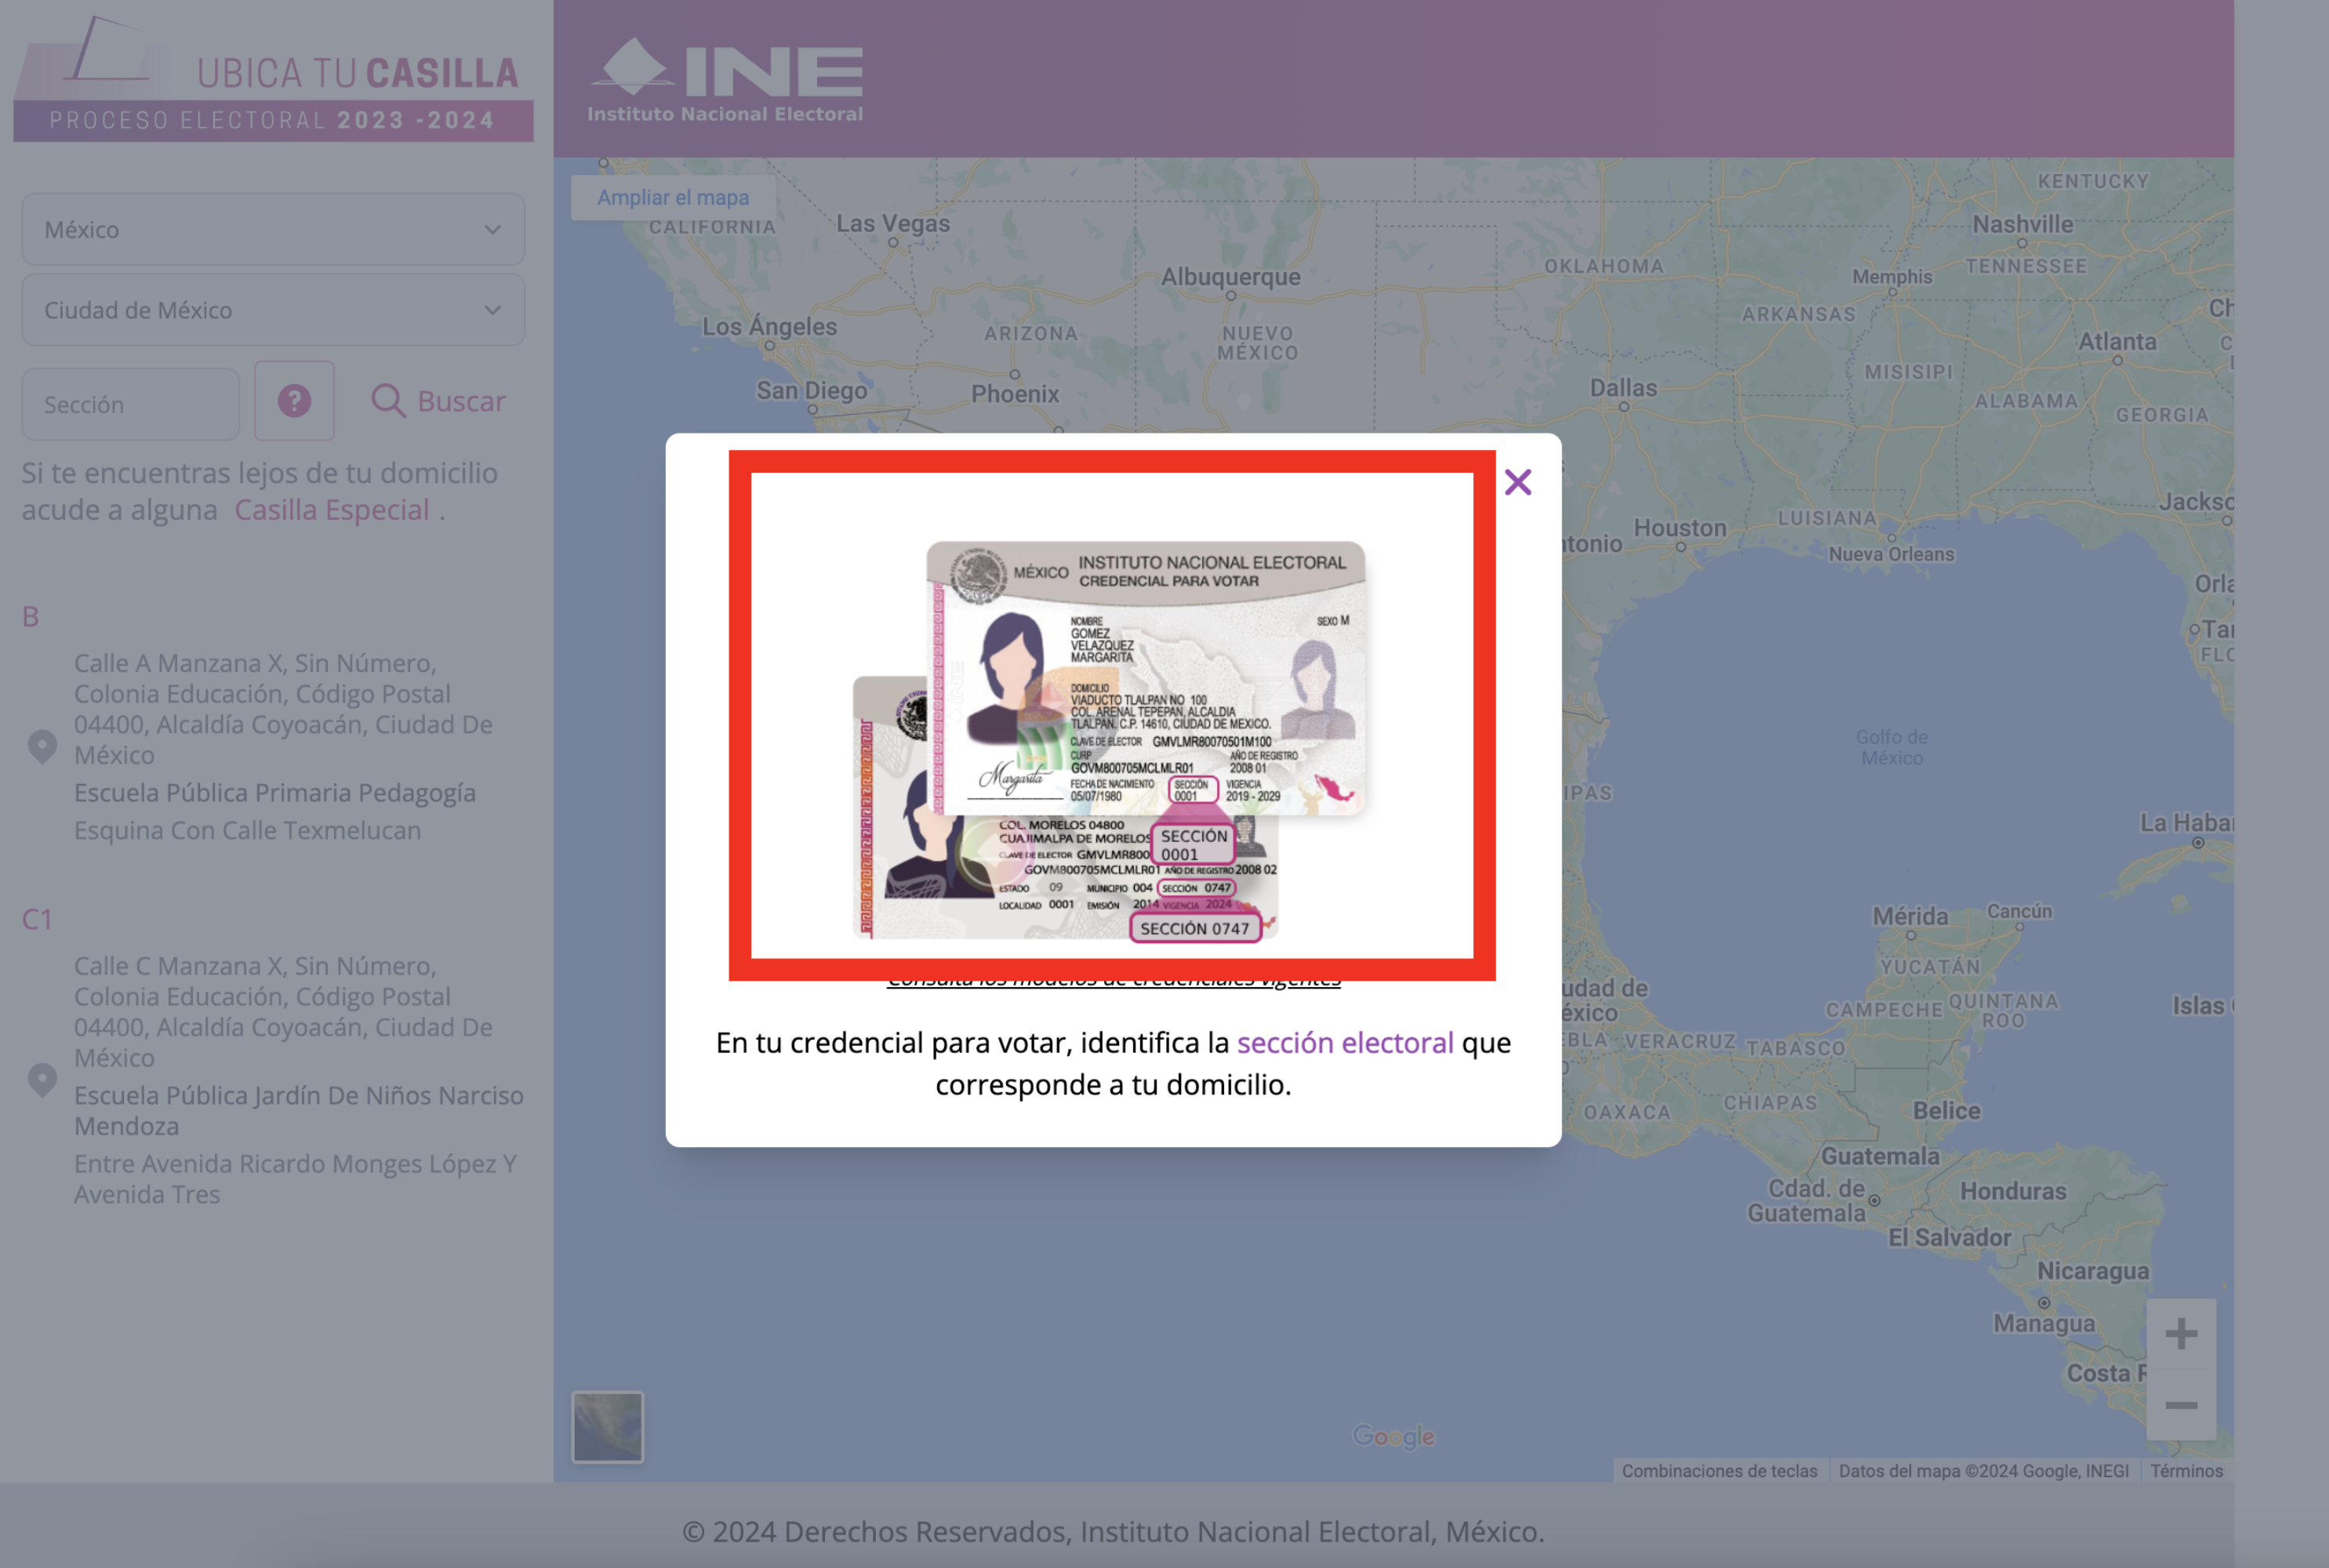Click the Buscar search button
This screenshot has height=1568, width=2329.
point(438,401)
